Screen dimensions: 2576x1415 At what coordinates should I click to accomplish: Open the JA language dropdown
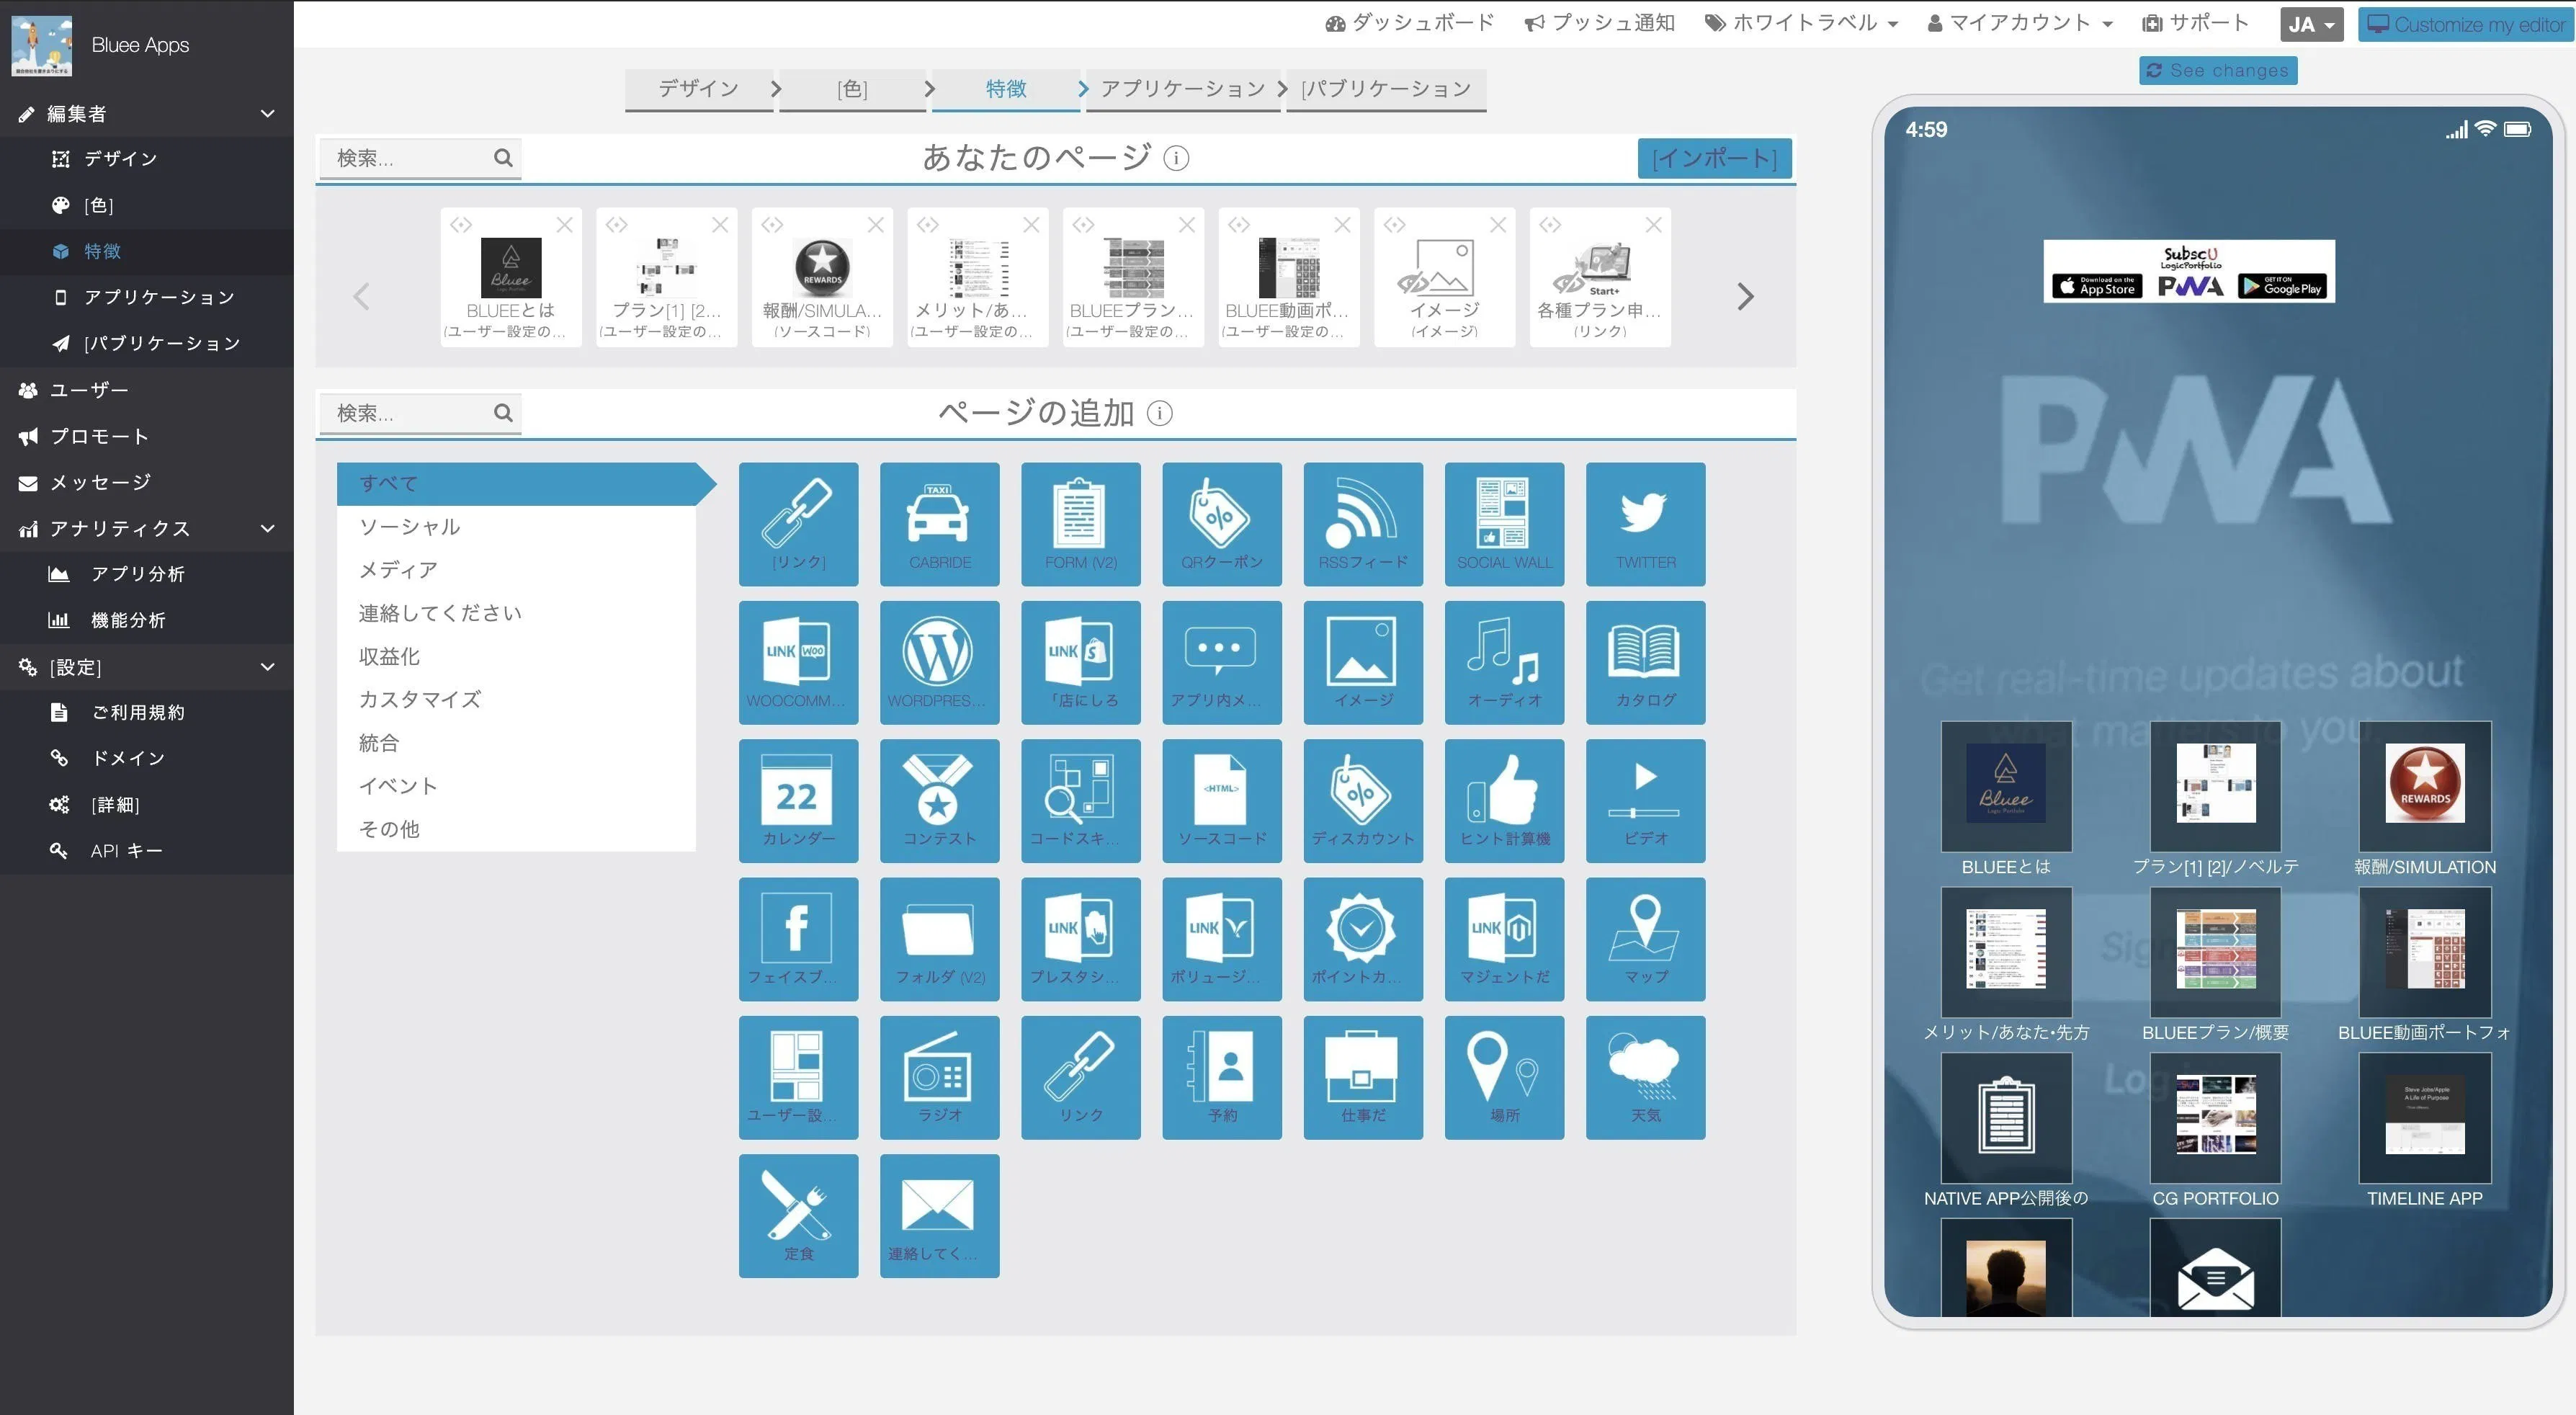(x=2311, y=24)
